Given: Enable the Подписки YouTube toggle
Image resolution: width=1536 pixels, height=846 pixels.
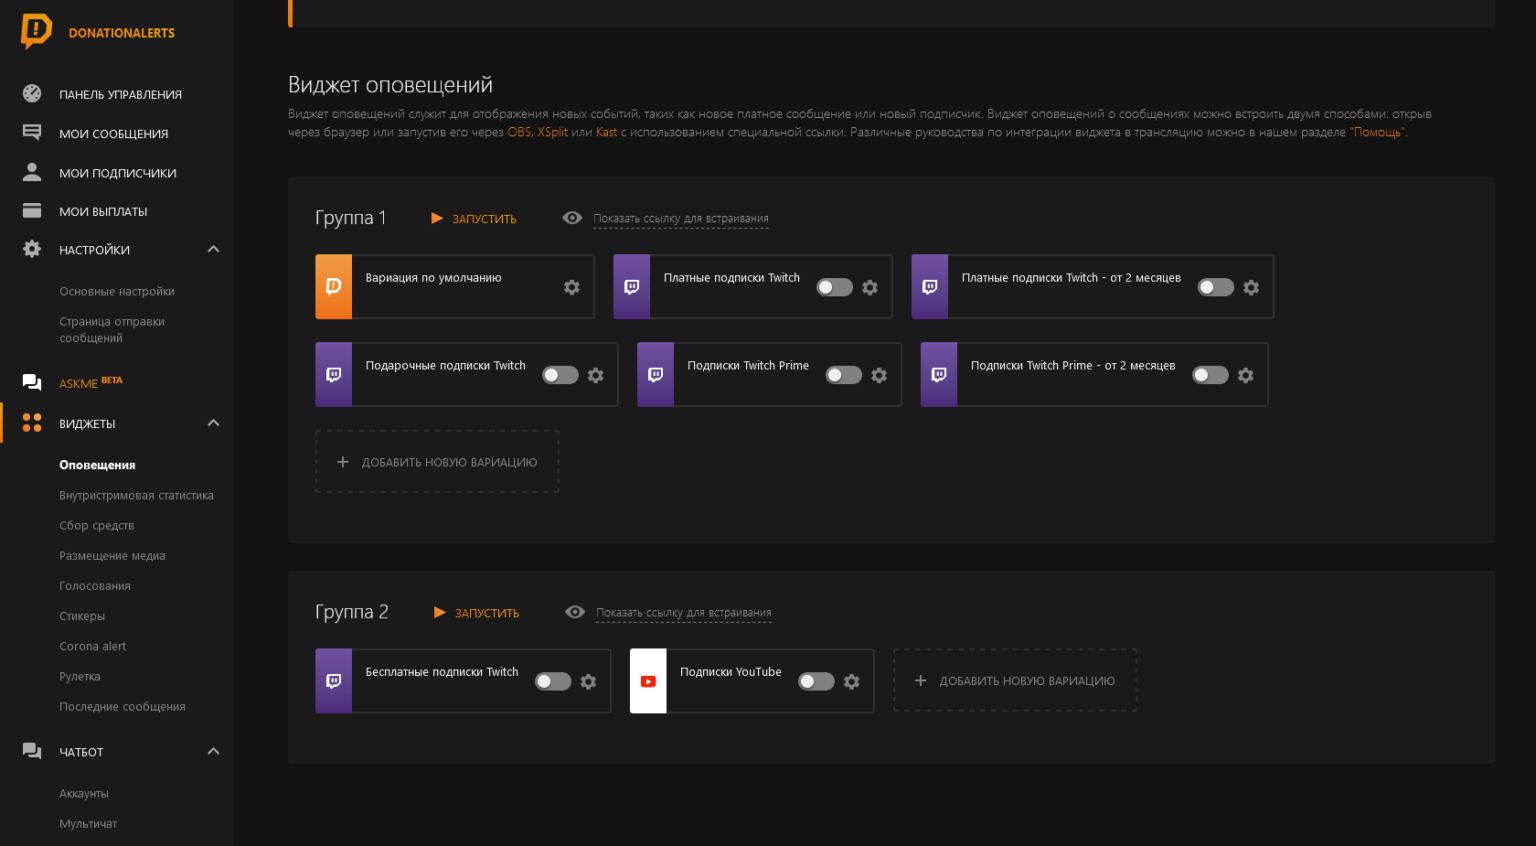Looking at the screenshot, I should tap(816, 681).
